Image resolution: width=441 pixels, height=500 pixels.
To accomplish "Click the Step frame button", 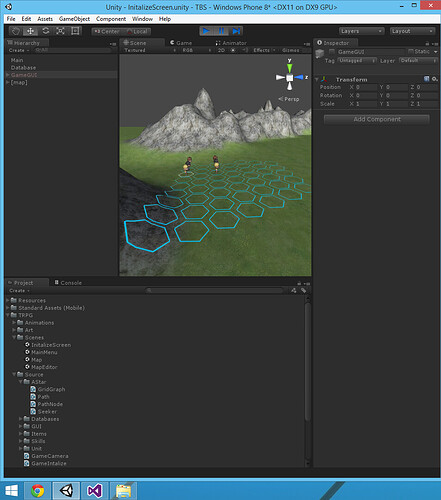I will pyautogui.click(x=236, y=31).
